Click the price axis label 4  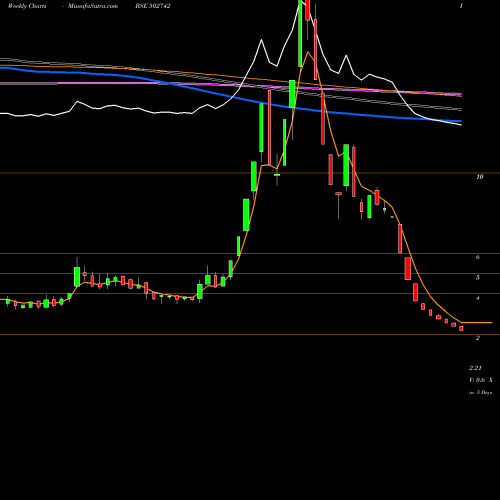pos(478,298)
